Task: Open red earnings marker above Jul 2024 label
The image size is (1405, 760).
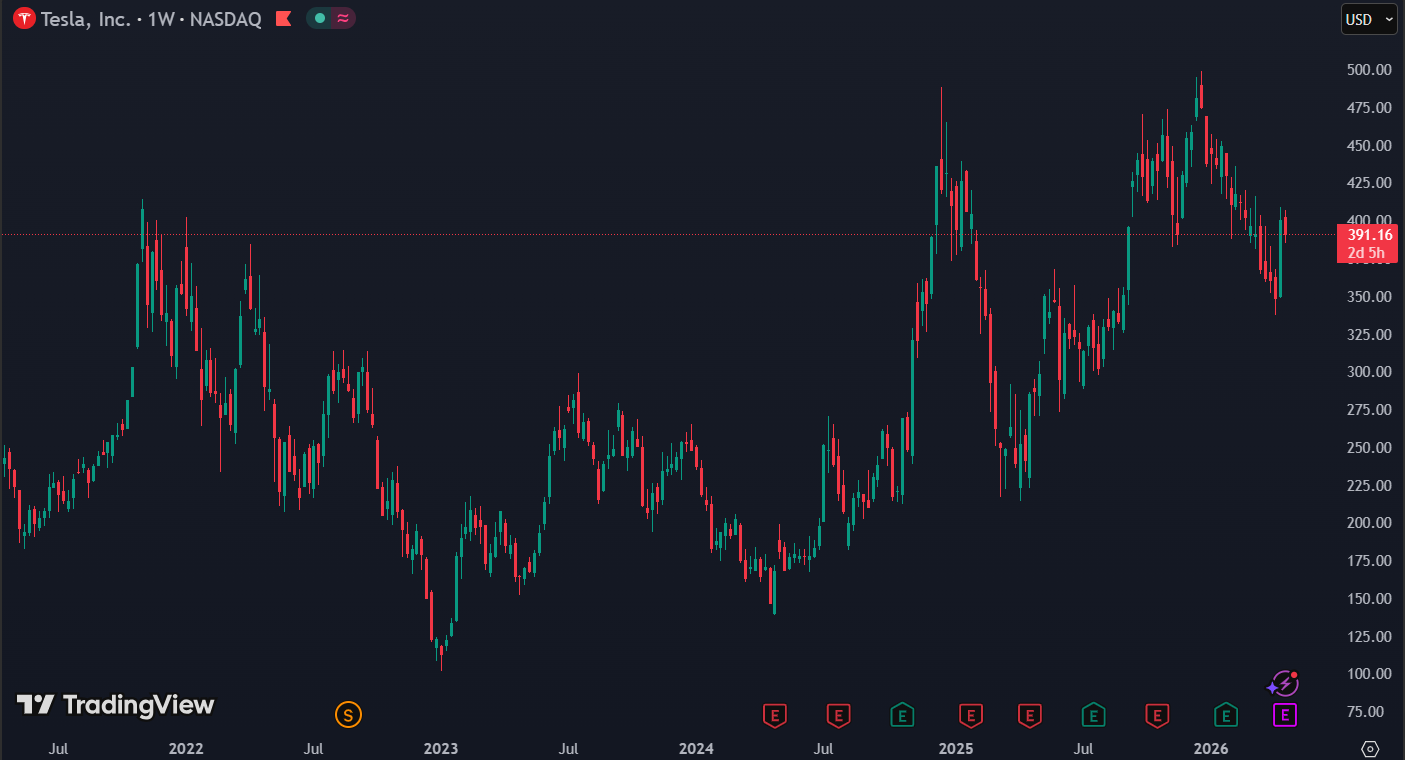Action: pyautogui.click(x=838, y=715)
